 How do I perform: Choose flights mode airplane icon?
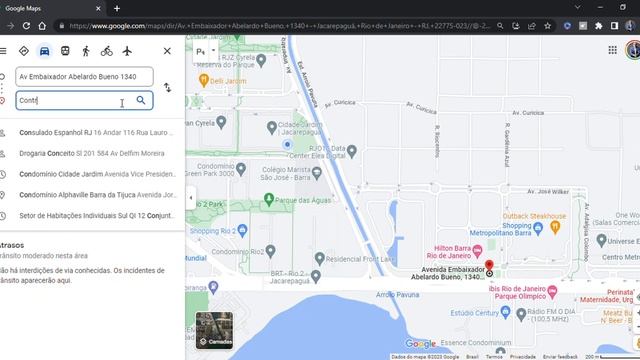pos(127,51)
